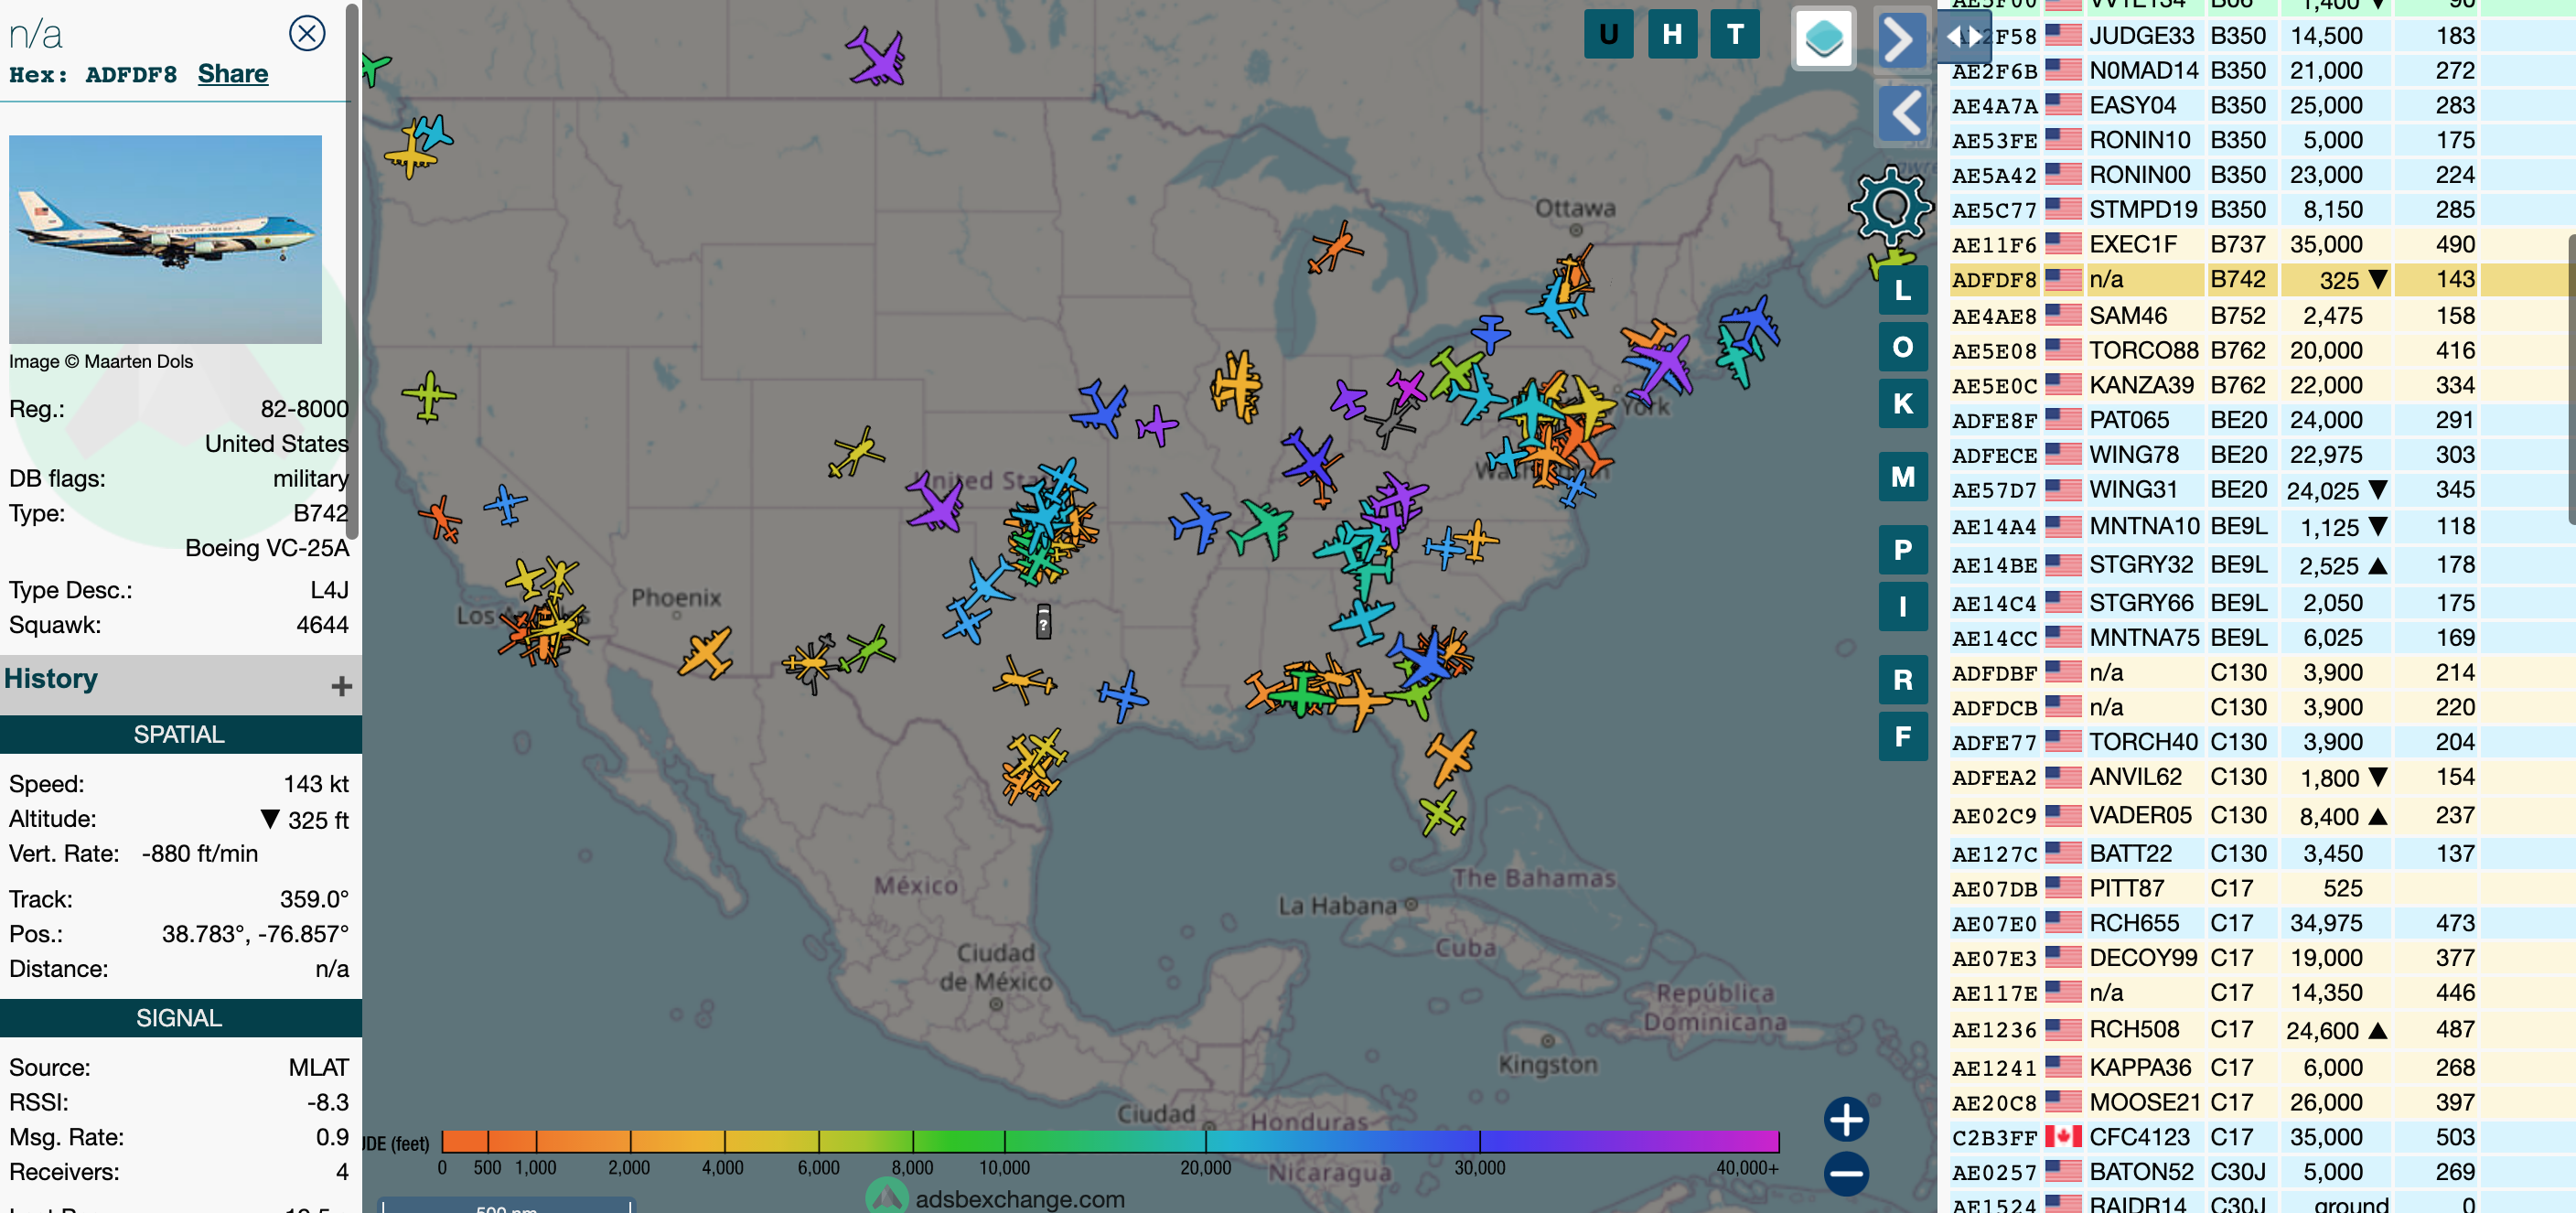Click the Squawk value 4644

pos(322,625)
